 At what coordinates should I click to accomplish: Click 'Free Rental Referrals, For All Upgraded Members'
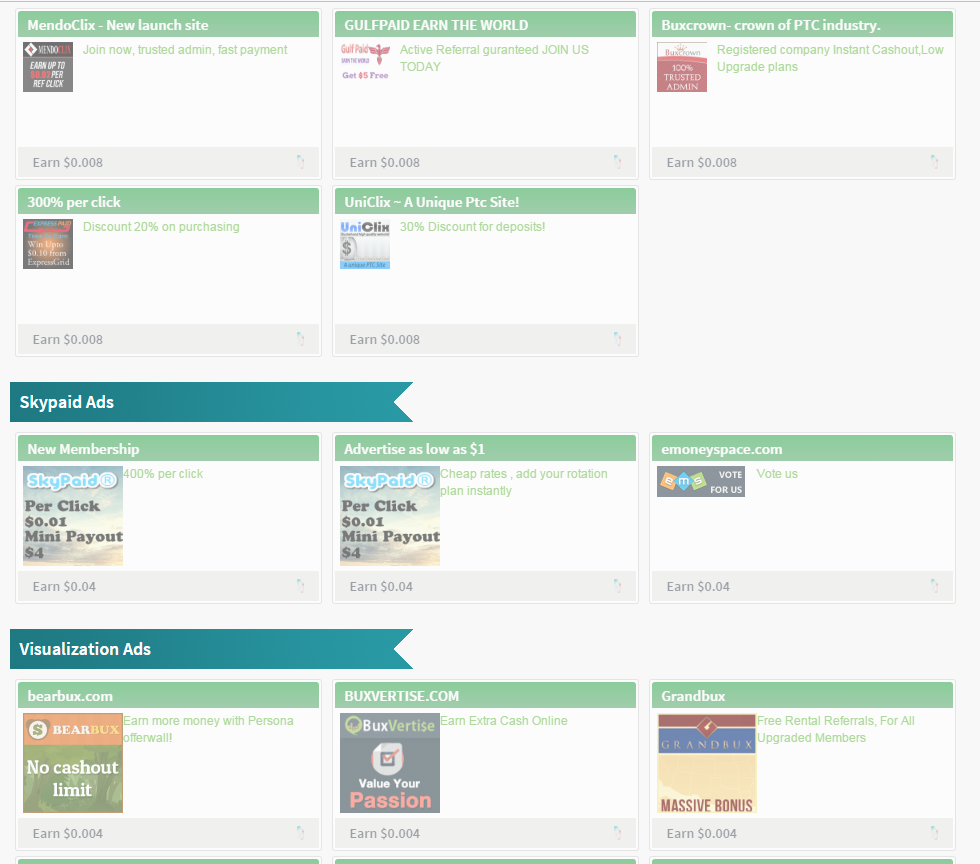point(836,729)
